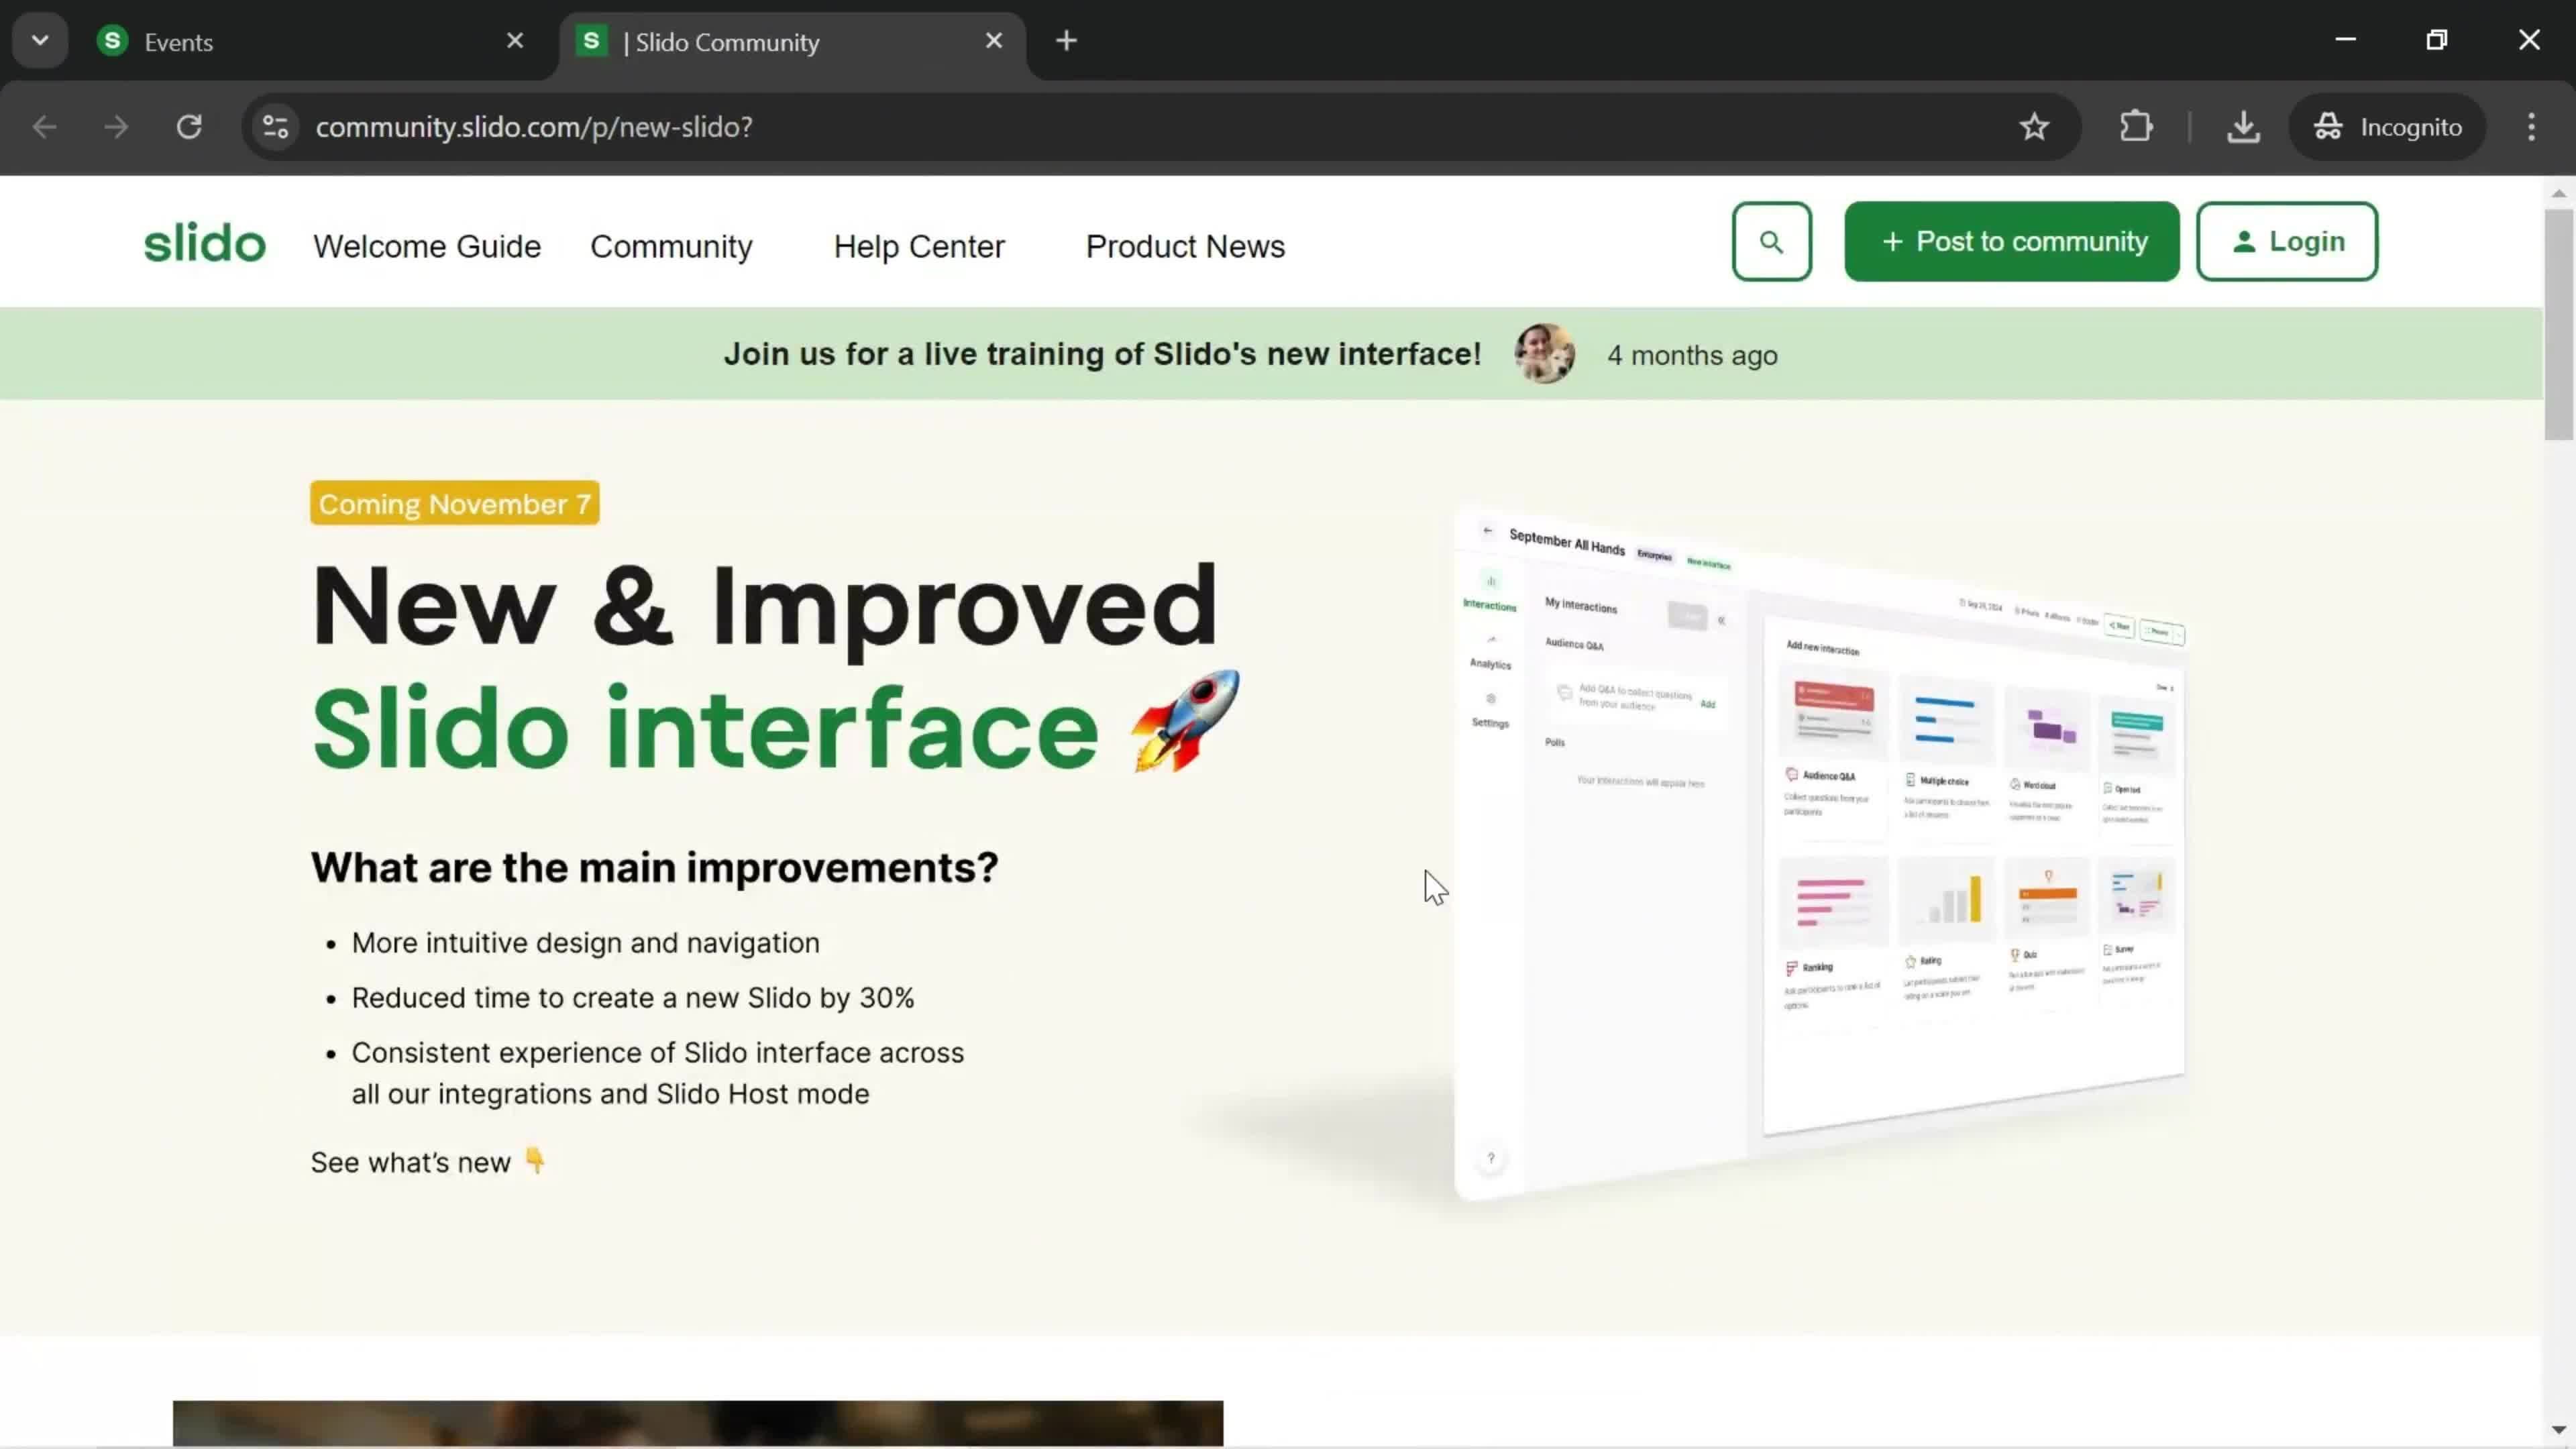Click Post to community button
The height and width of the screenshot is (1449, 2576).
tap(2012, 241)
